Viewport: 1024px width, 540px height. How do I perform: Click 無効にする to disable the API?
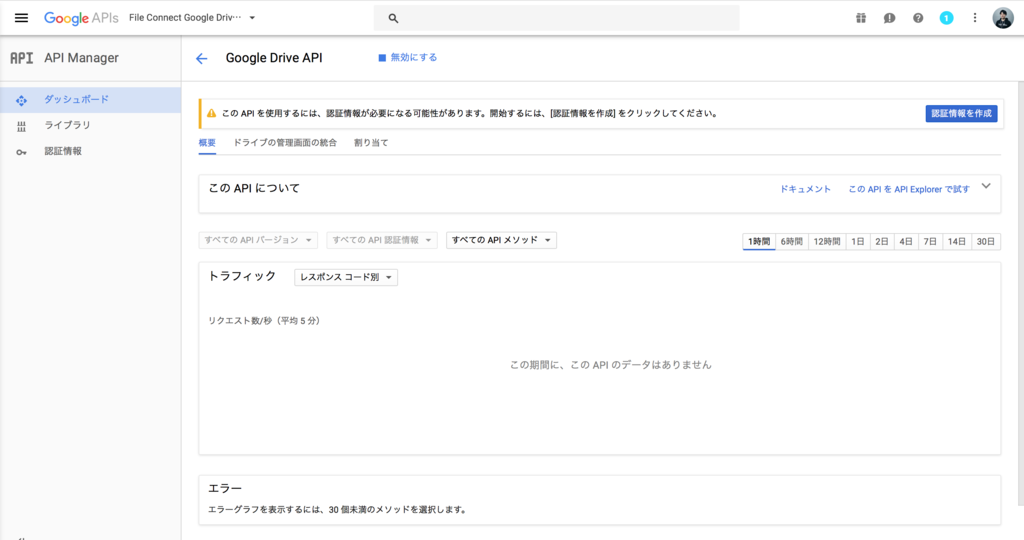[x=408, y=57]
